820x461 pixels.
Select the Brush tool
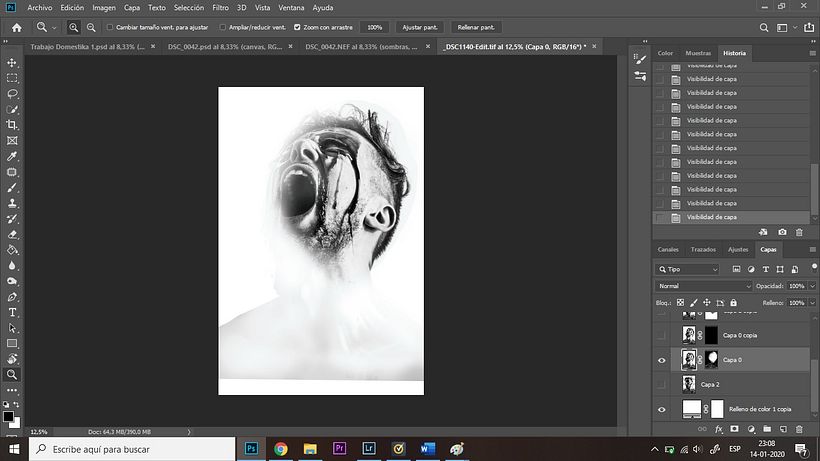point(12,188)
